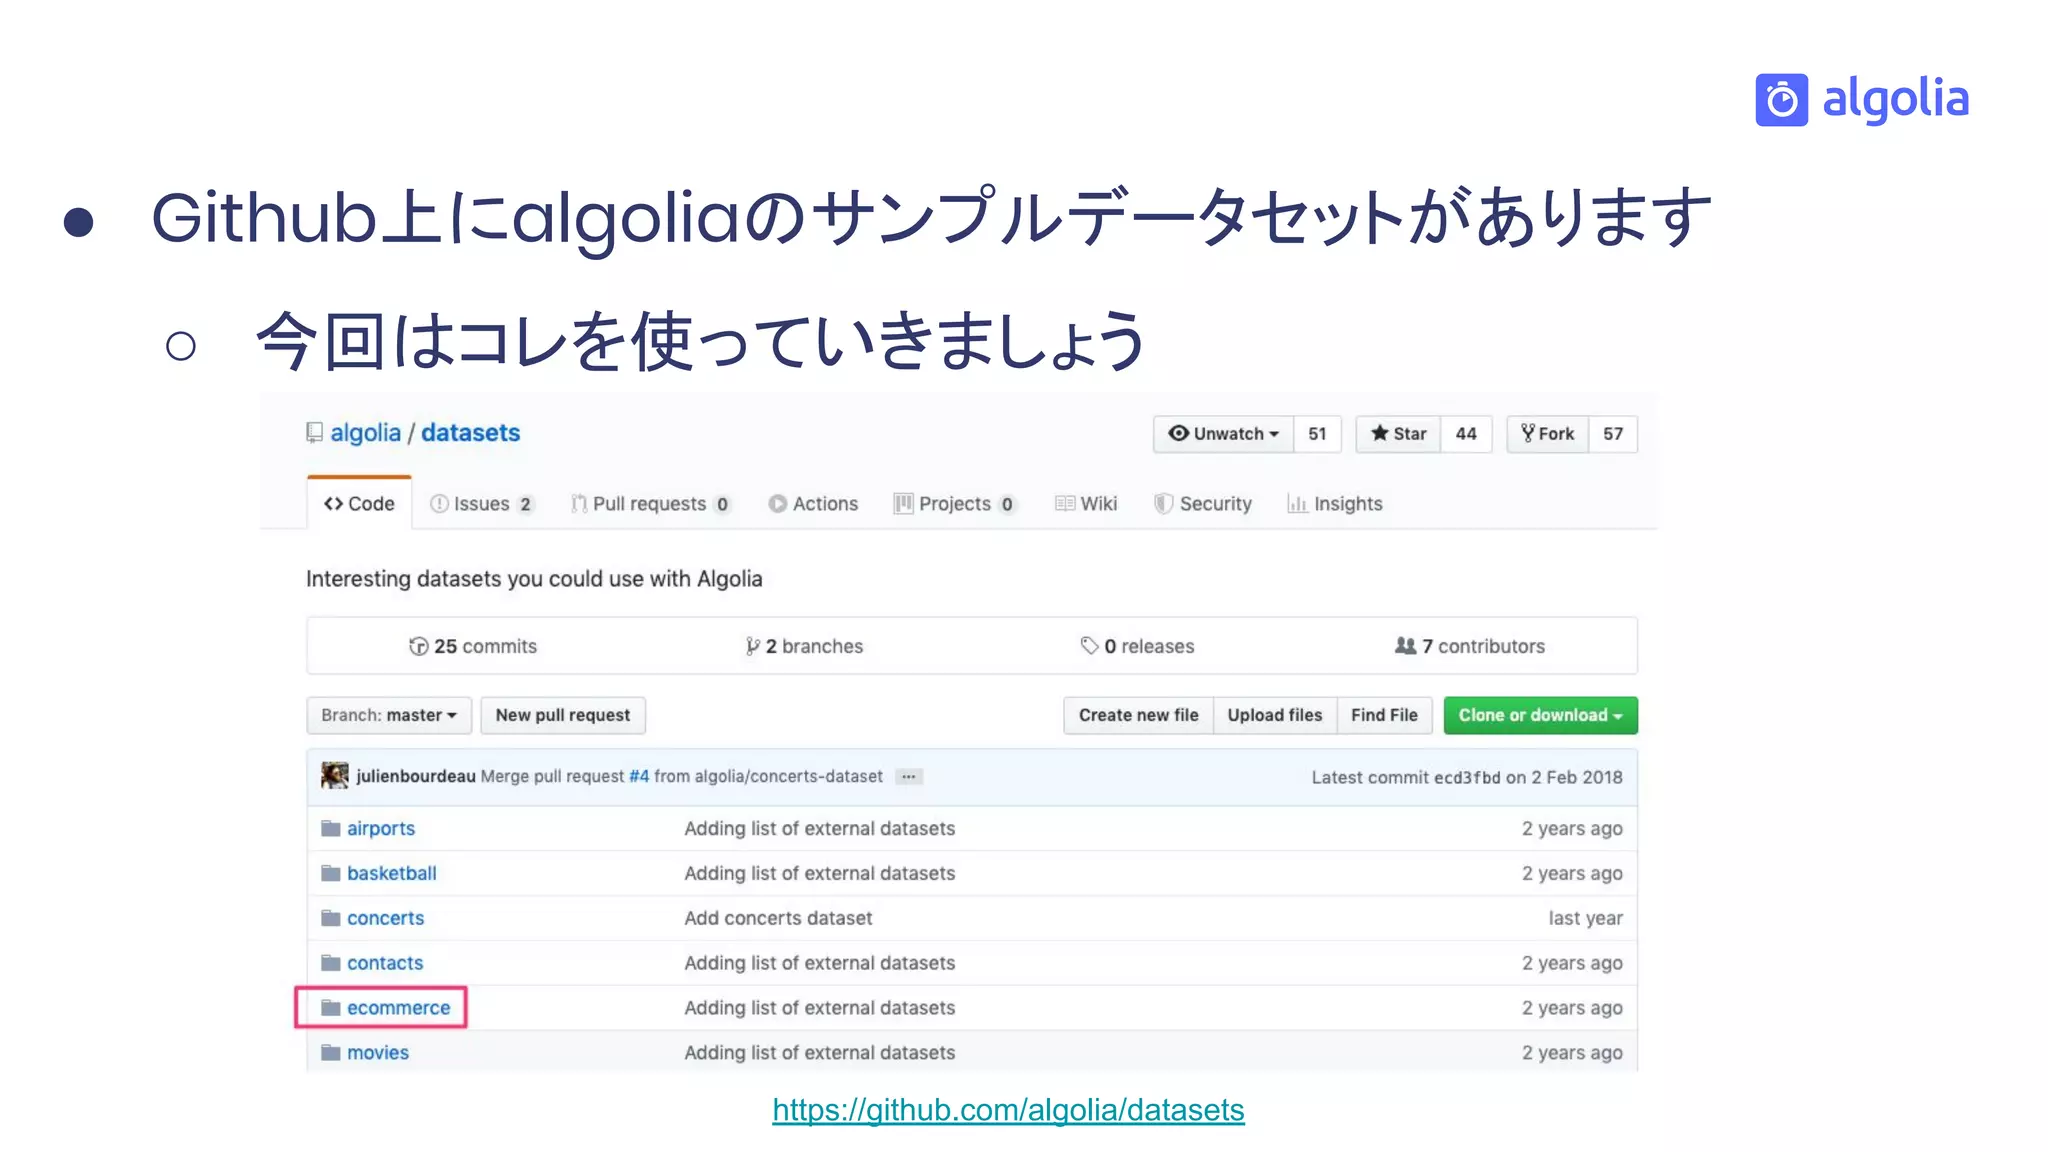Open the Pull requests tab
This screenshot has width=2048, height=1152.
[x=650, y=504]
